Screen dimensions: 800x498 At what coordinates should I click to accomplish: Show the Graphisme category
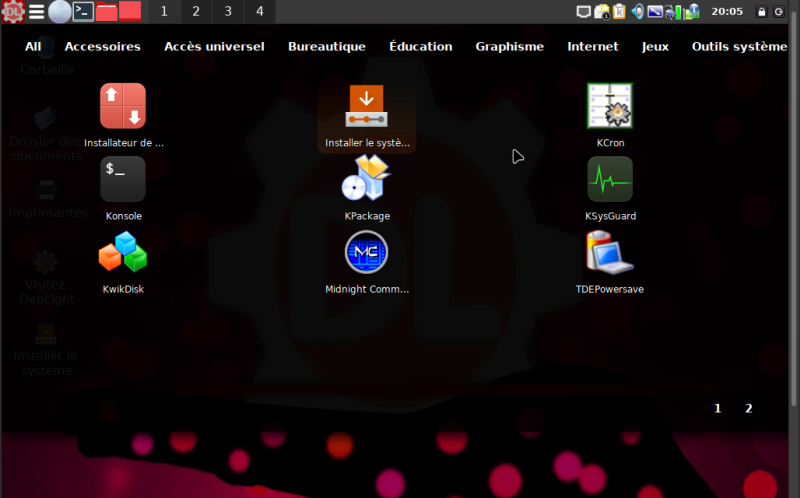coord(509,46)
